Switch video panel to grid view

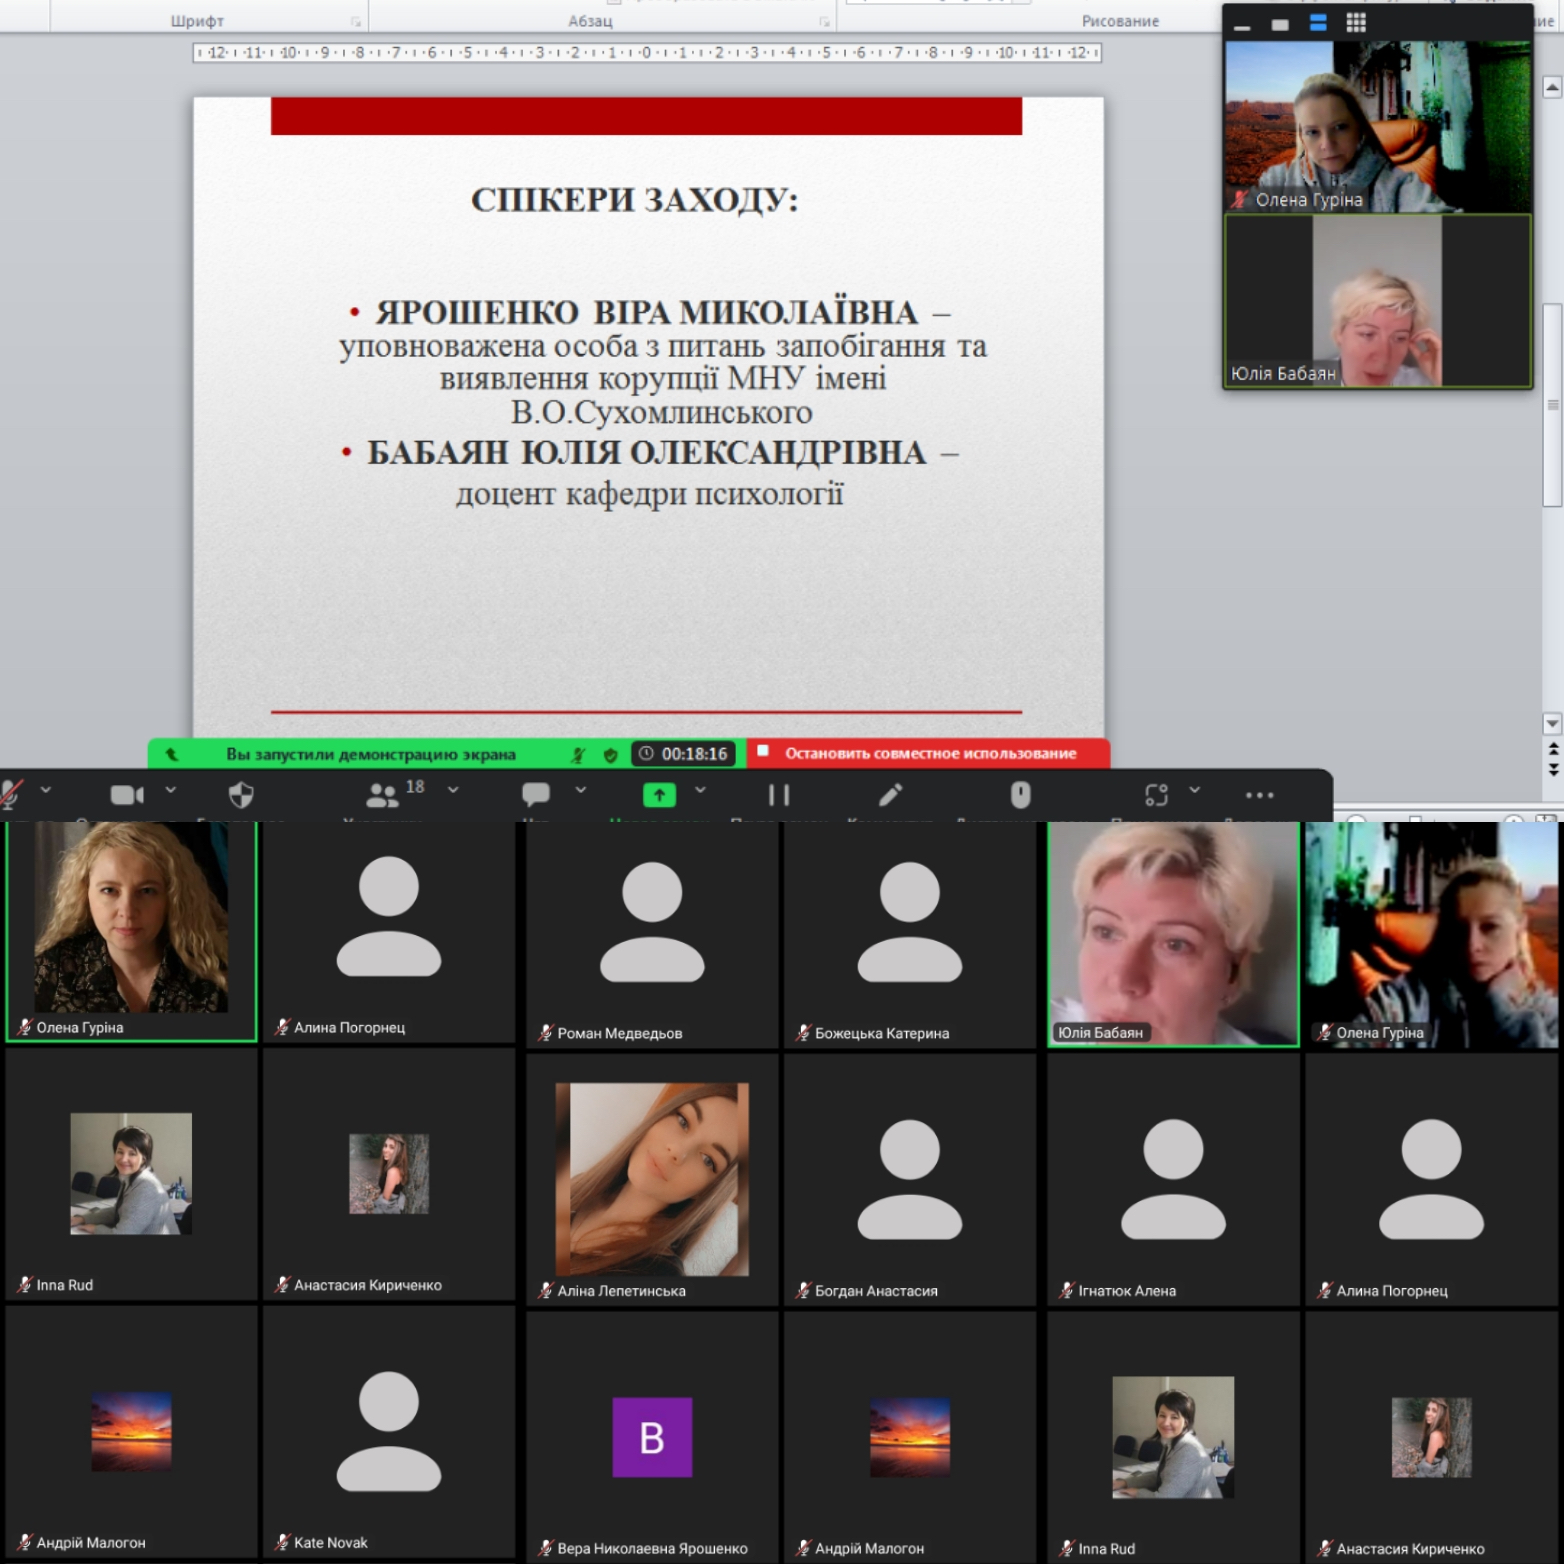tap(1356, 23)
